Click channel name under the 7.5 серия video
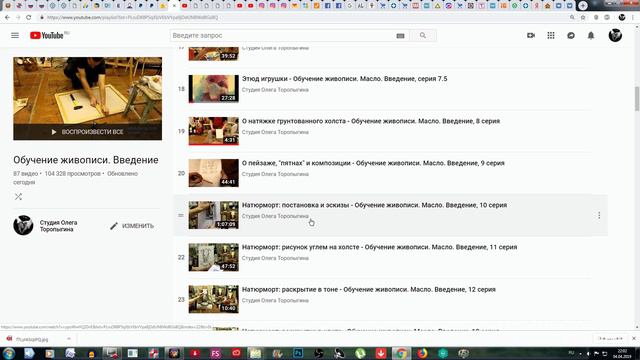The image size is (640, 360). [275, 90]
